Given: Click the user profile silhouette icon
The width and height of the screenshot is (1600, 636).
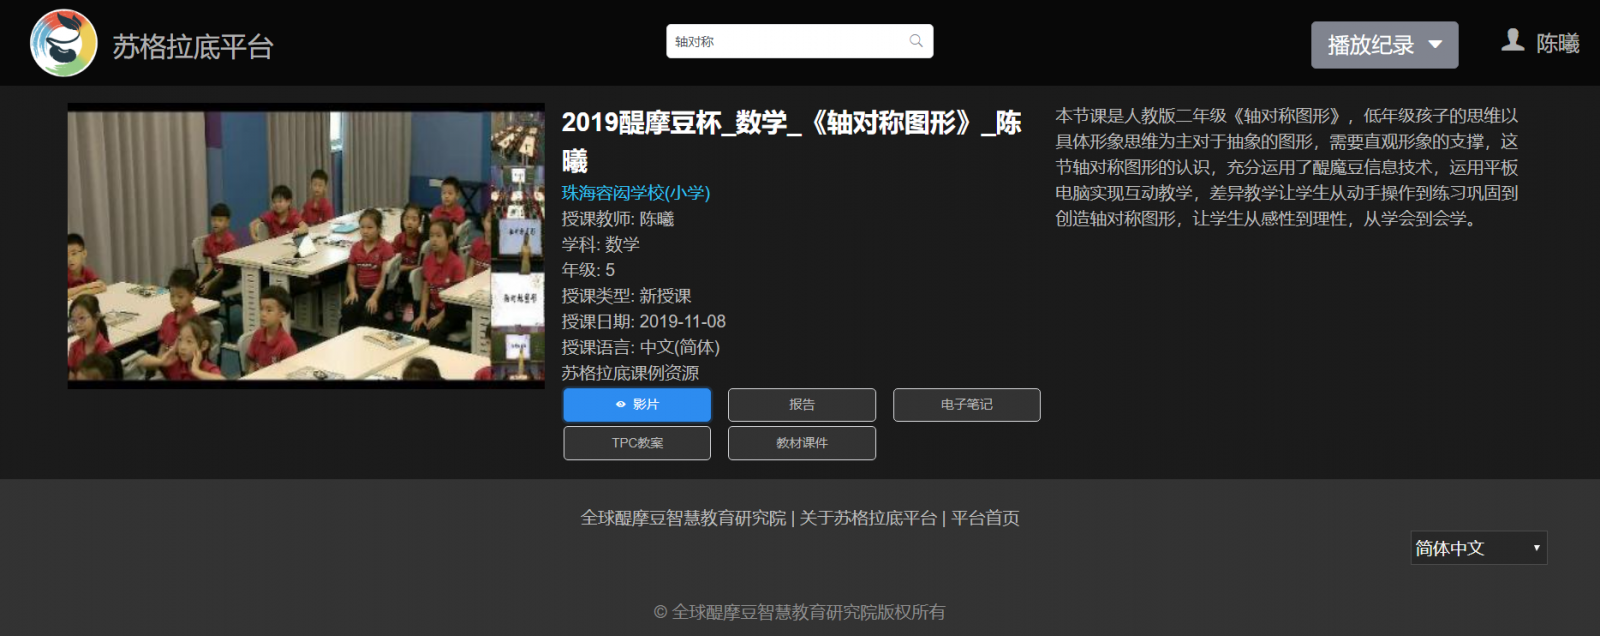Looking at the screenshot, I should [1513, 40].
